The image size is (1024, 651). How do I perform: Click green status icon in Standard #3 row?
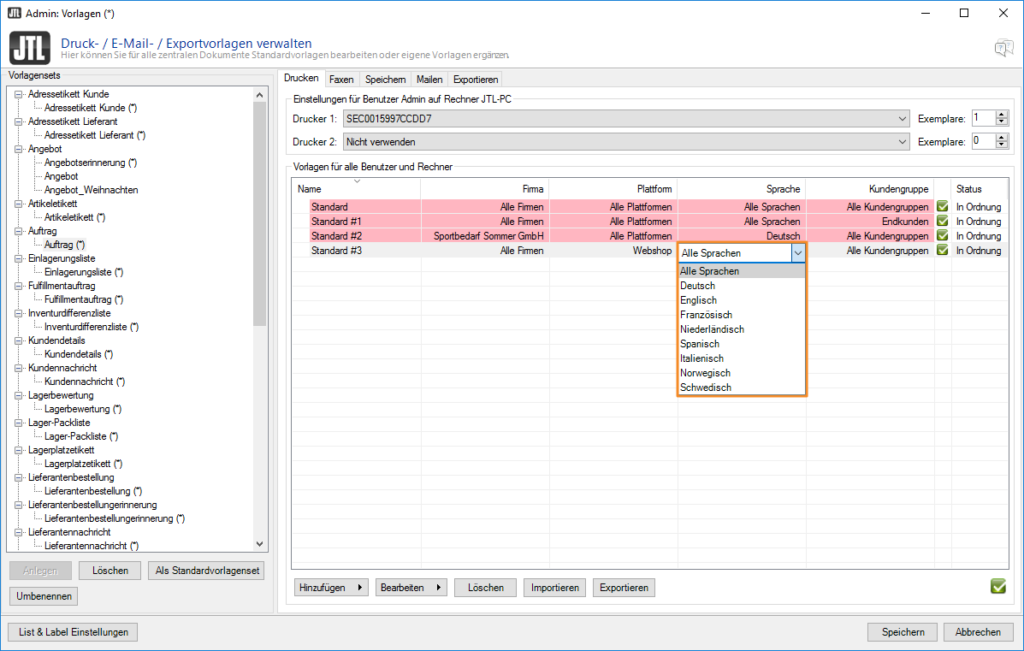point(942,251)
